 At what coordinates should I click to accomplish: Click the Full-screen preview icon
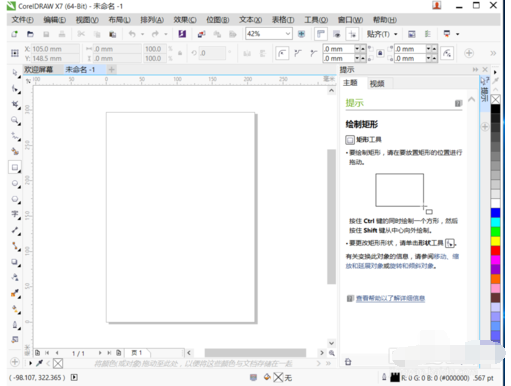coord(301,34)
